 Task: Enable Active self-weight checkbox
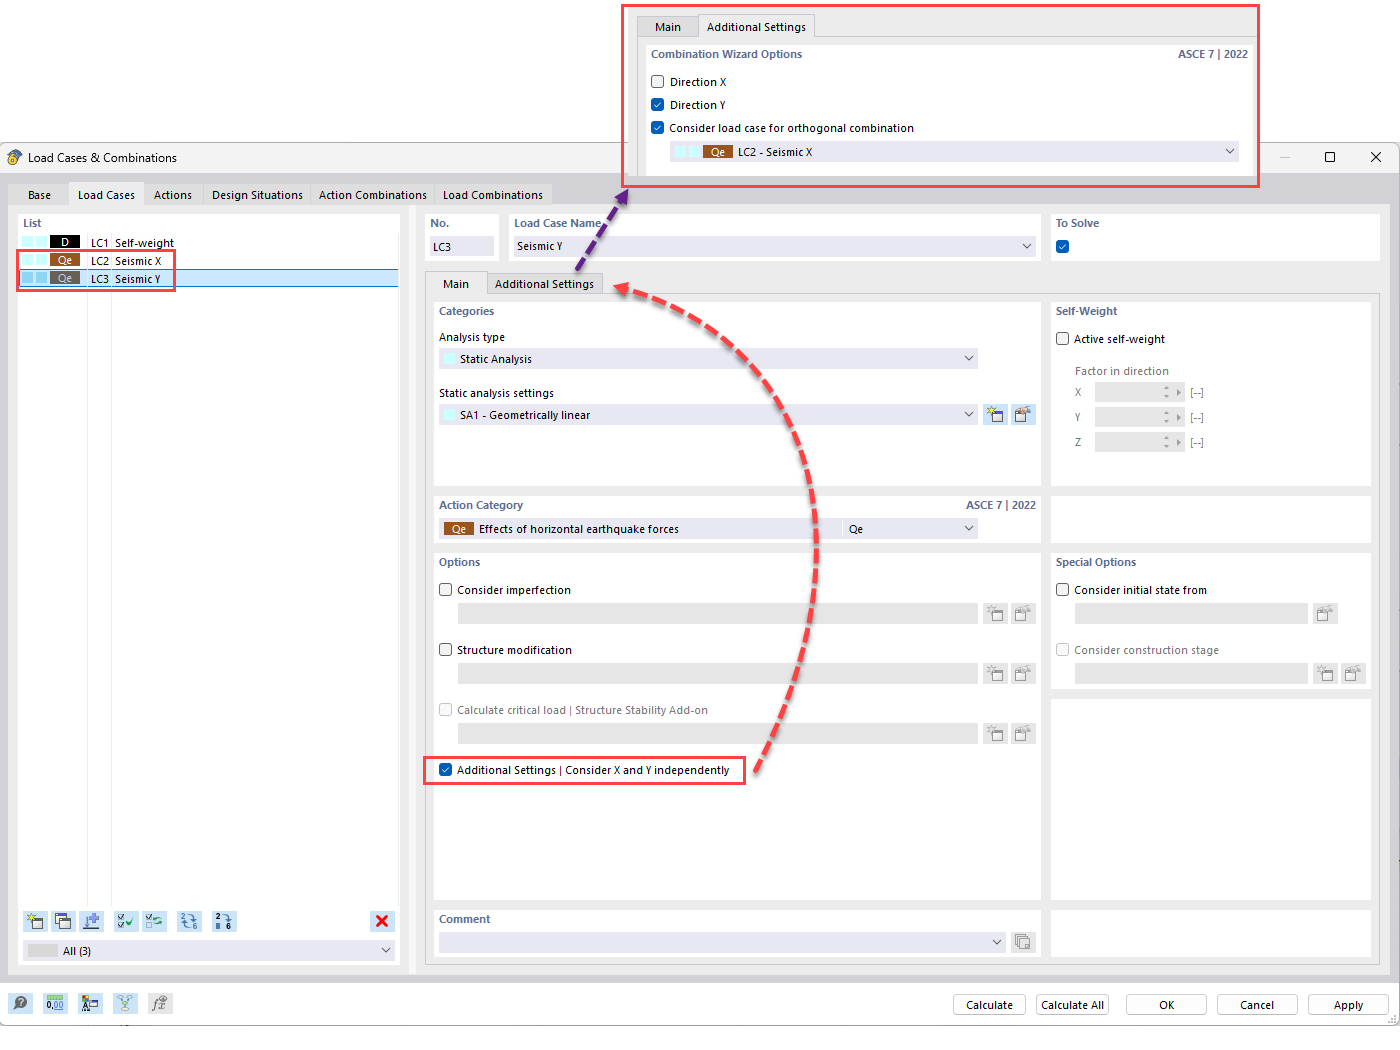click(x=1063, y=339)
